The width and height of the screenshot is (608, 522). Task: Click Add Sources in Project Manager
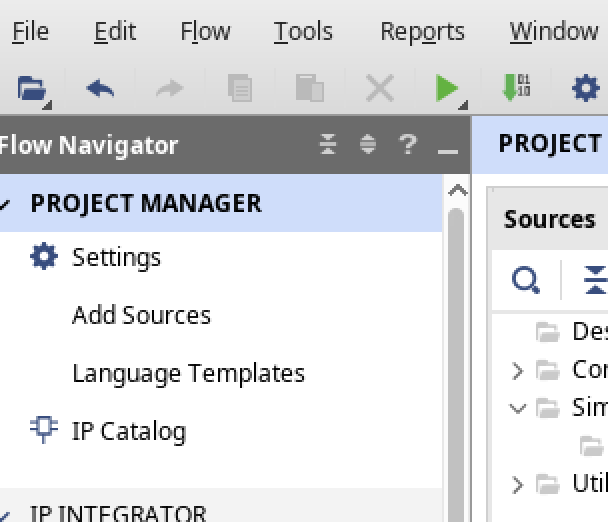[x=141, y=315]
